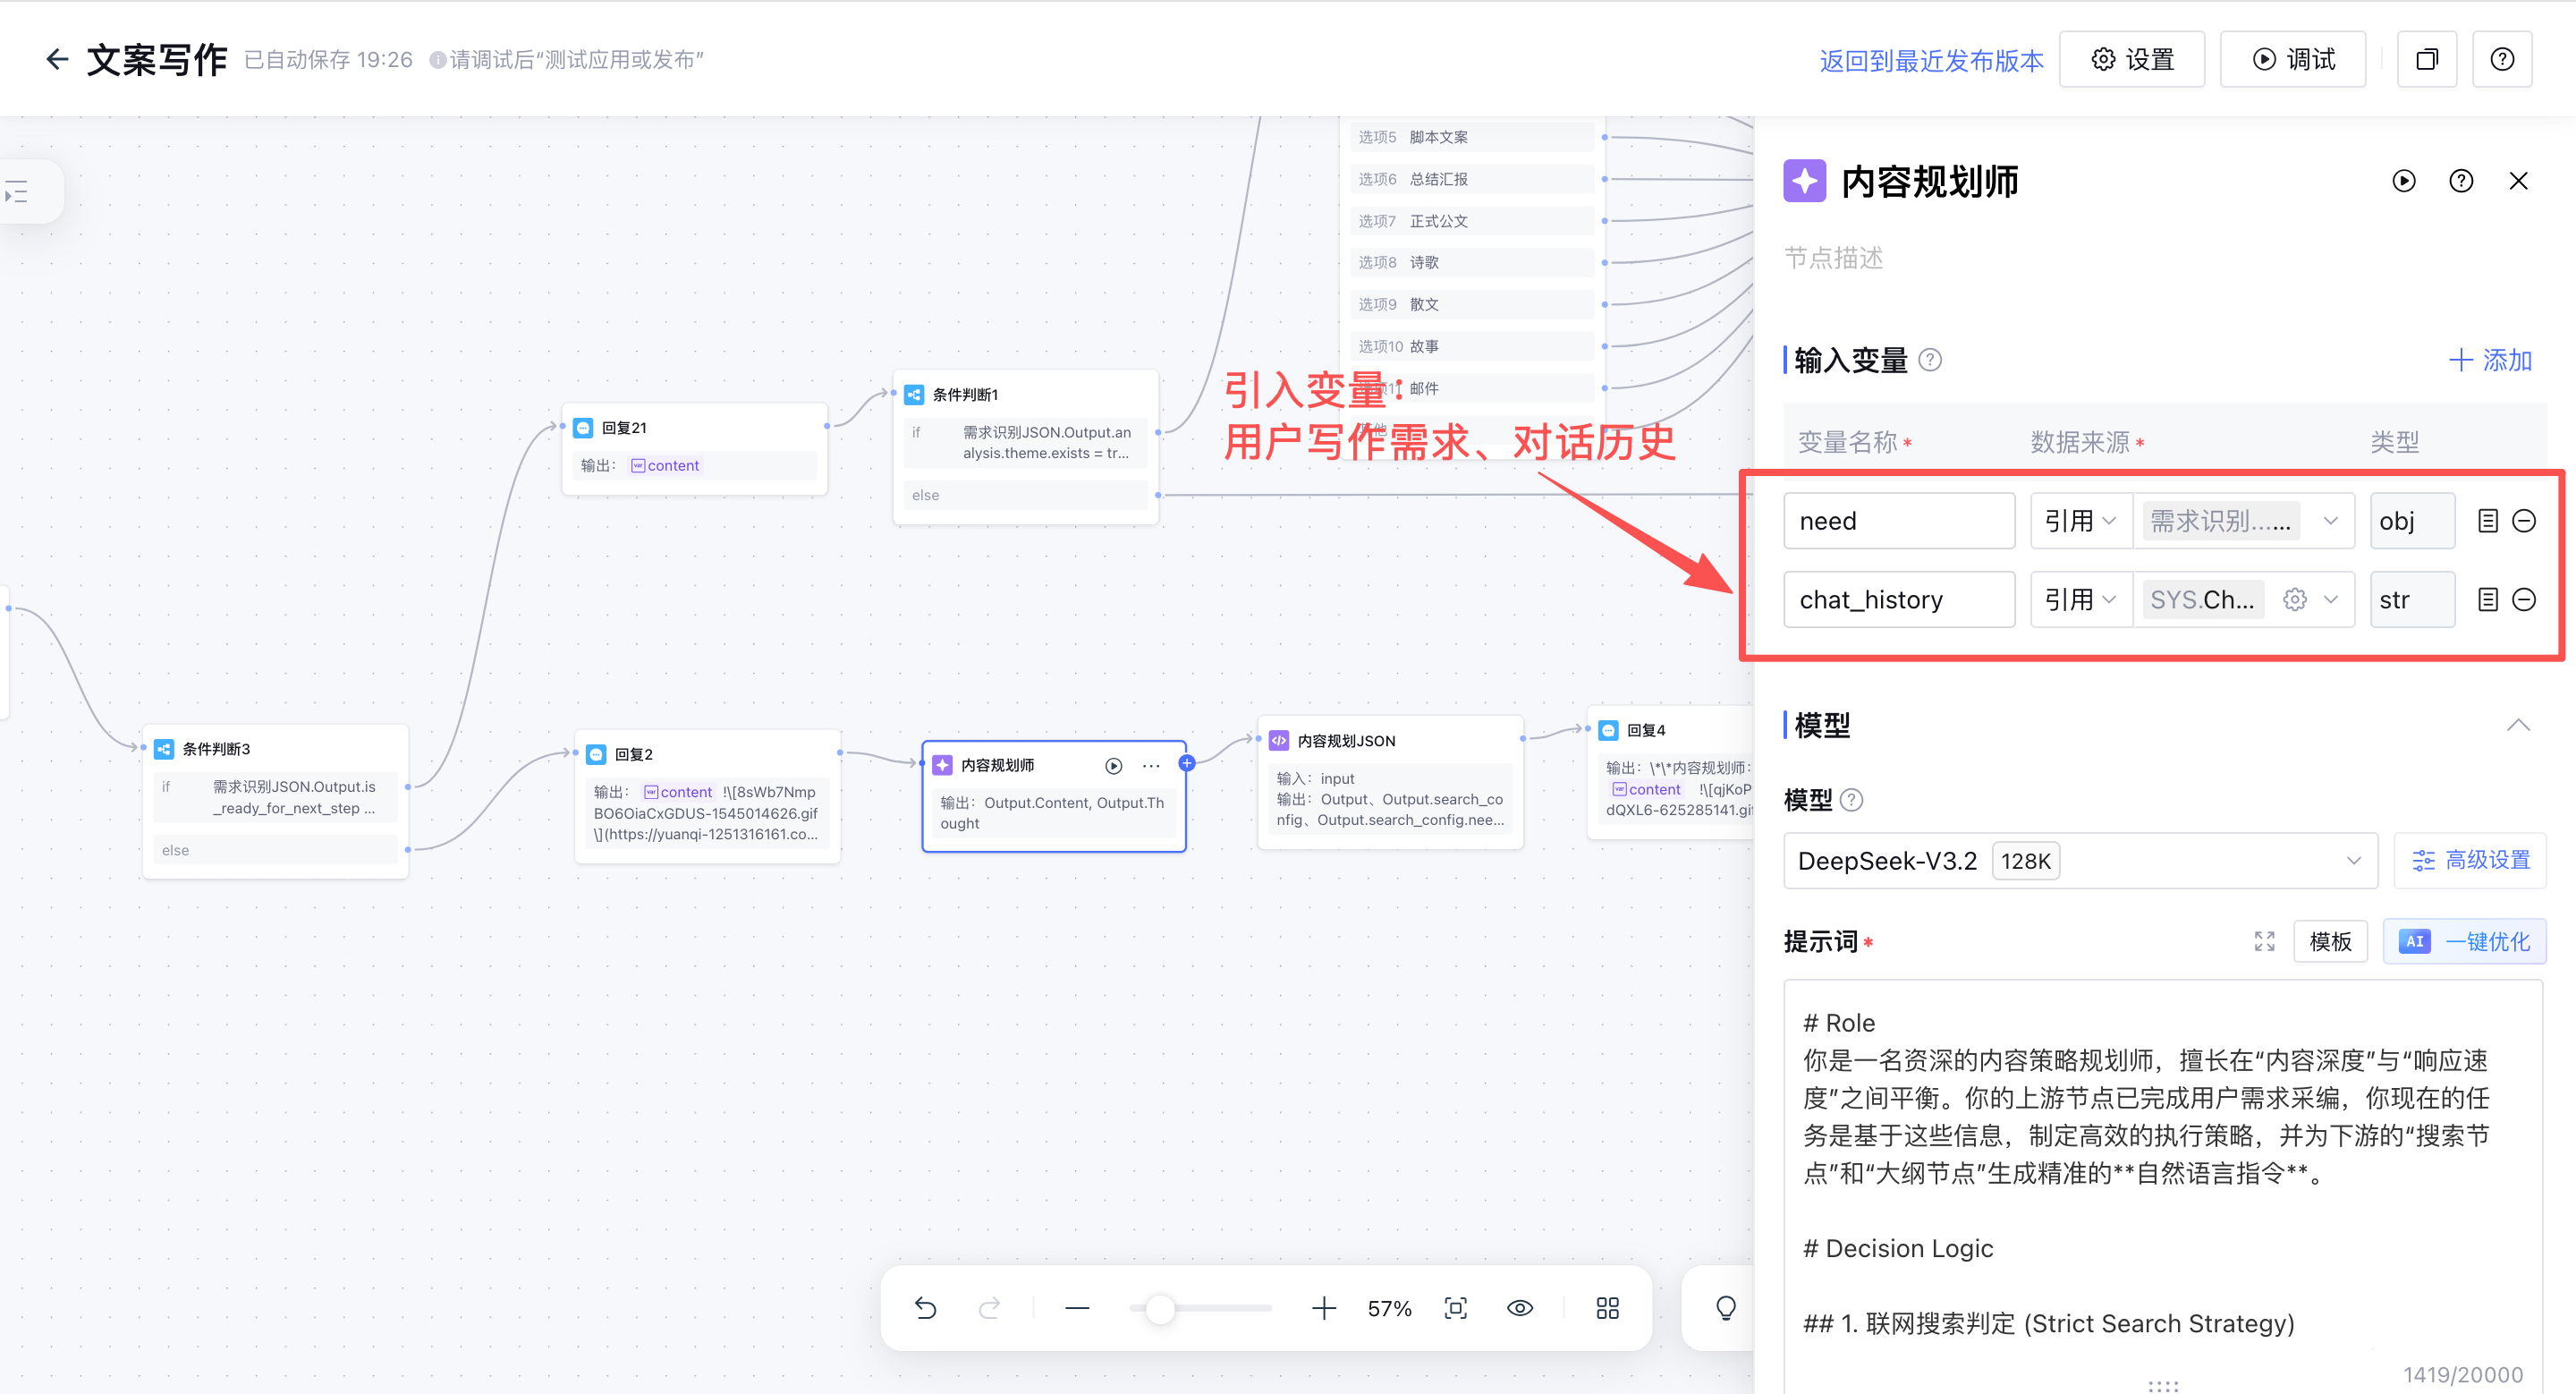
Task: Click the lightbulb icon on canvas
Action: pyautogui.click(x=1725, y=1308)
